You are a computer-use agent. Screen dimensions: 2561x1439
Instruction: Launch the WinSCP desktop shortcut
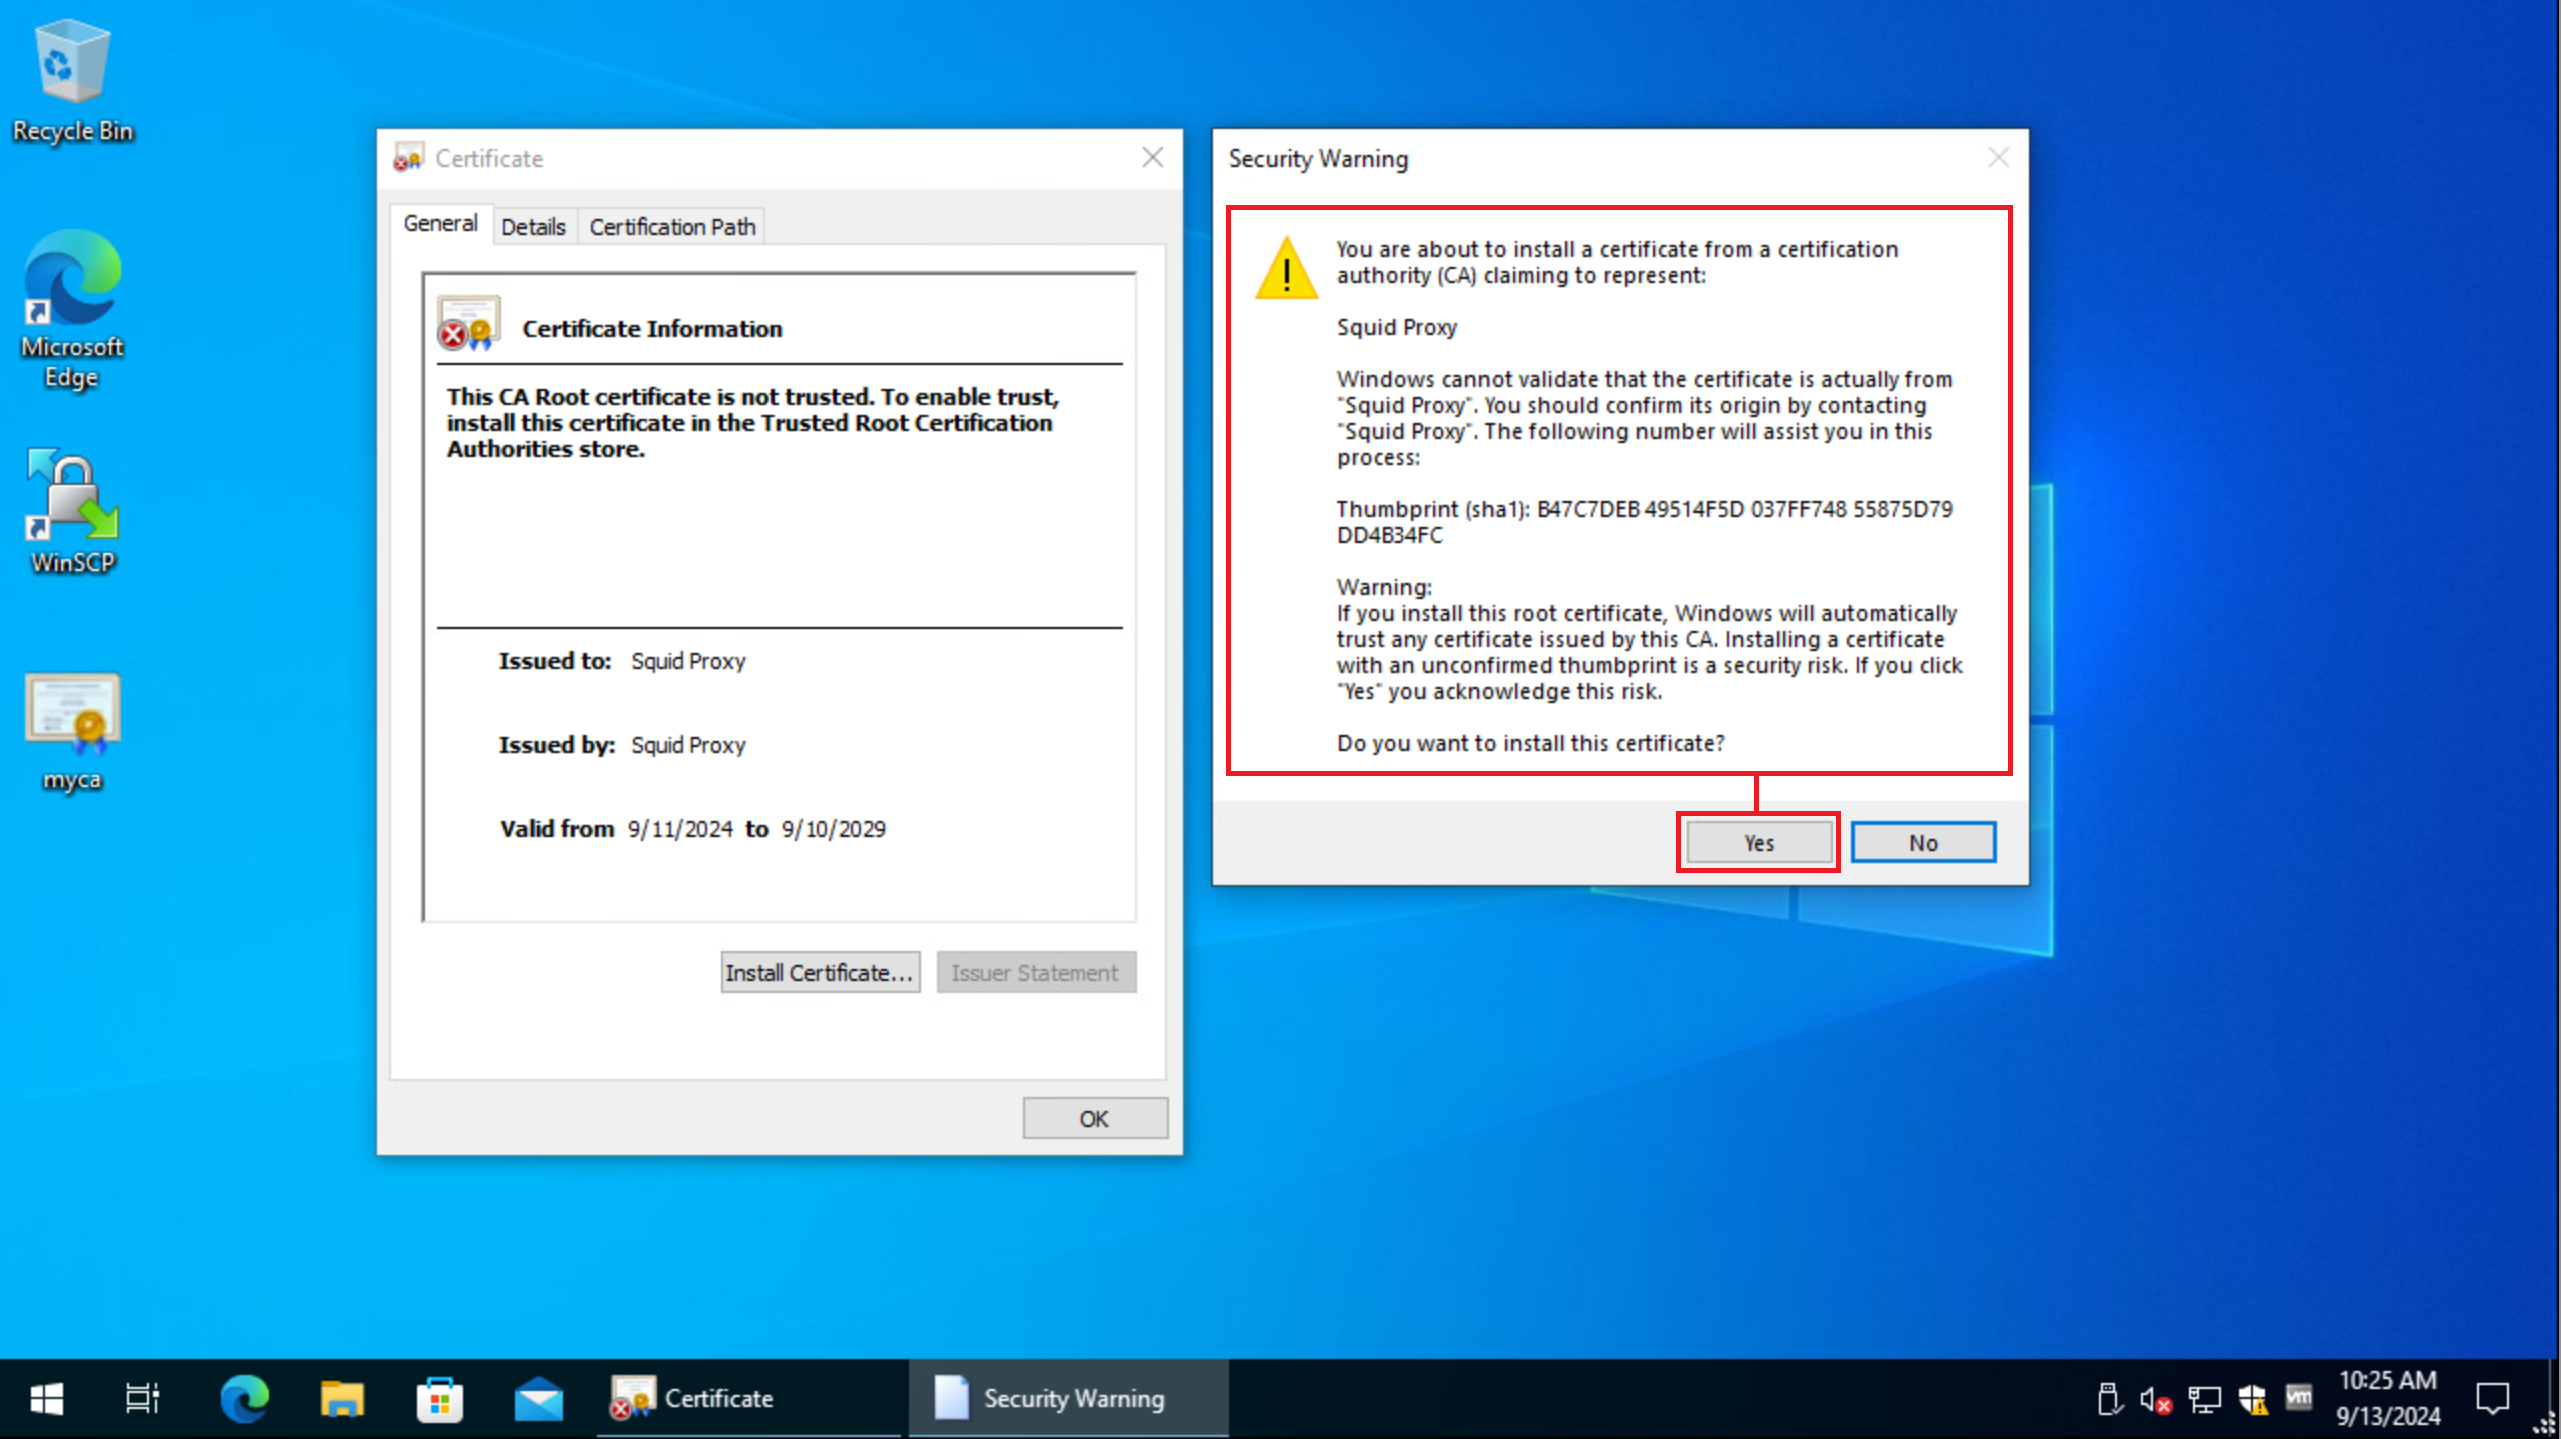tap(72, 511)
